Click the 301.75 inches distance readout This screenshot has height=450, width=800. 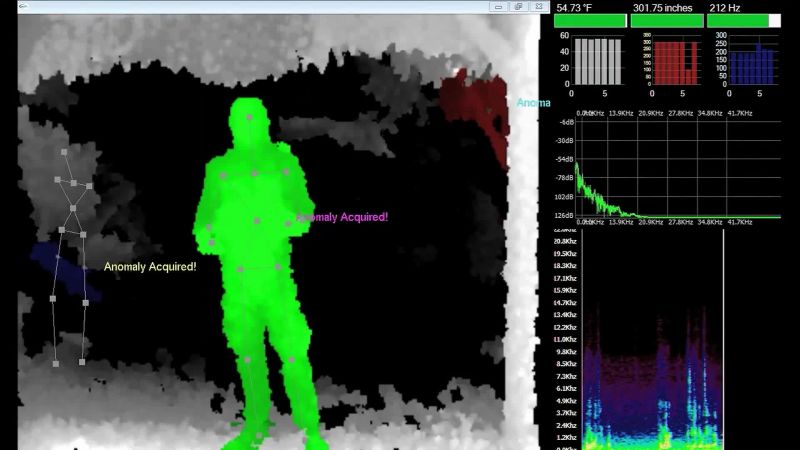pos(662,8)
